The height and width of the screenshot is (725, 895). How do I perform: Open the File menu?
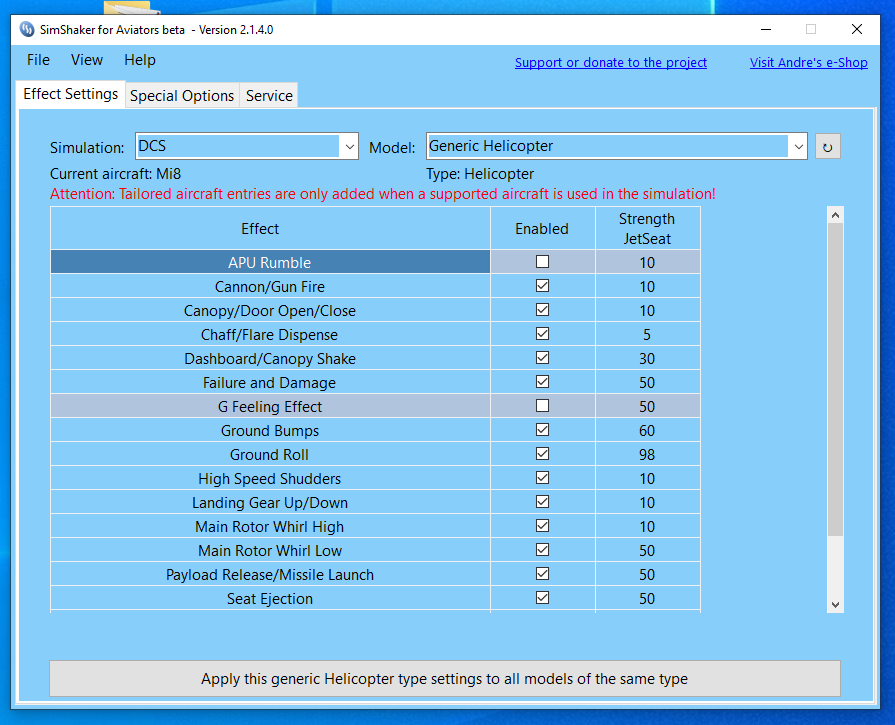[x=38, y=60]
